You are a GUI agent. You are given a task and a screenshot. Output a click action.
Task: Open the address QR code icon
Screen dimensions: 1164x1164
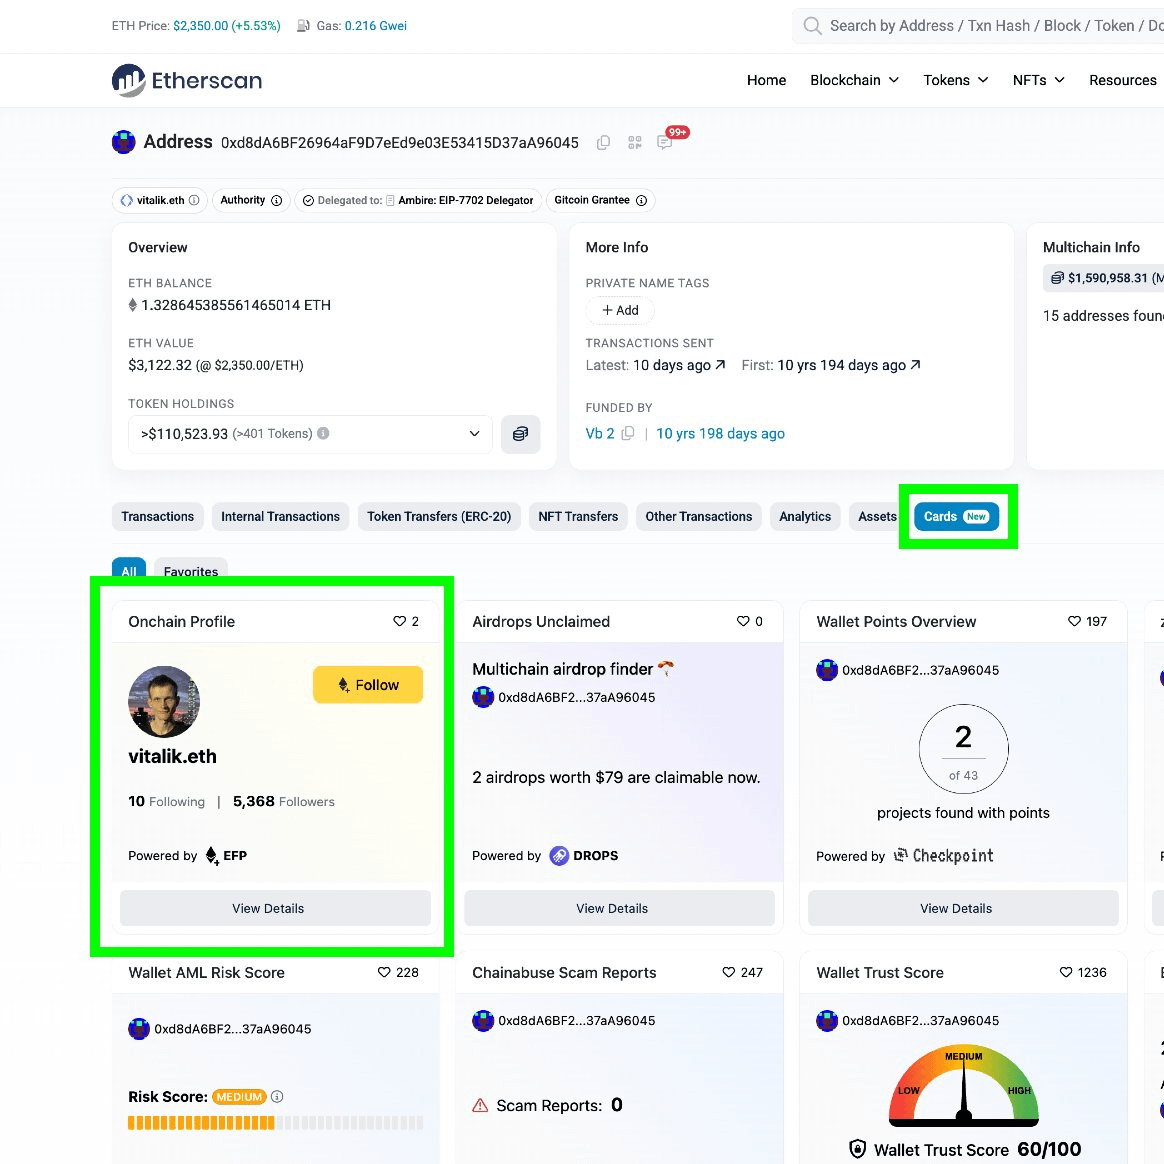pyautogui.click(x=635, y=143)
